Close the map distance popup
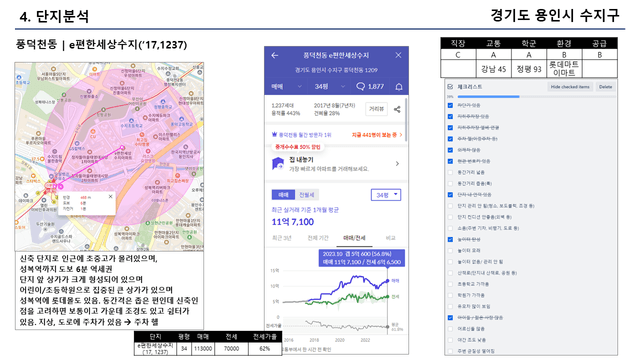The width and height of the screenshot is (640, 360). (110, 196)
